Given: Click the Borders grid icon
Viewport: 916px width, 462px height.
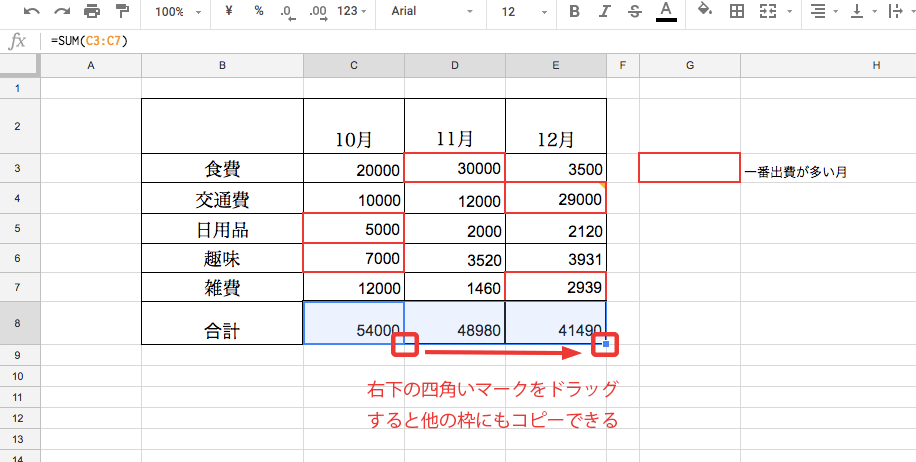Looking at the screenshot, I should pyautogui.click(x=737, y=12).
